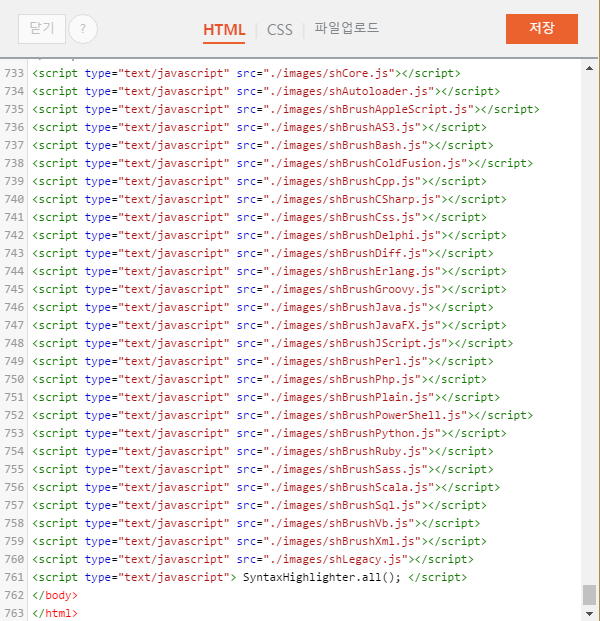The width and height of the screenshot is (600, 621).
Task: Click line number 750 in gutter
Action: point(14,379)
